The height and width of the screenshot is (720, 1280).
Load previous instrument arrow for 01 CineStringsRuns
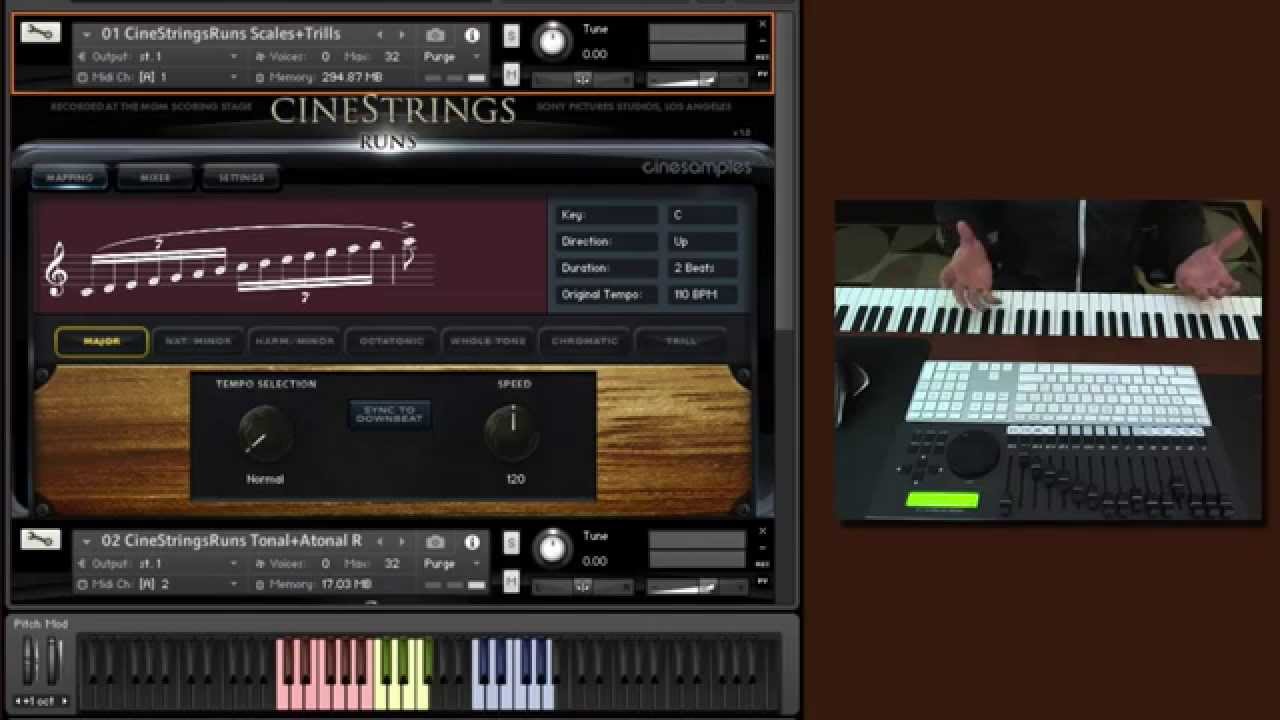(x=379, y=34)
